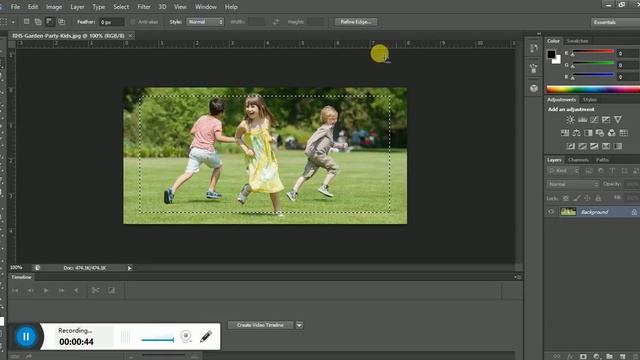The height and width of the screenshot is (360, 640).
Task: Pause the screen recording
Action: pyautogui.click(x=26, y=336)
